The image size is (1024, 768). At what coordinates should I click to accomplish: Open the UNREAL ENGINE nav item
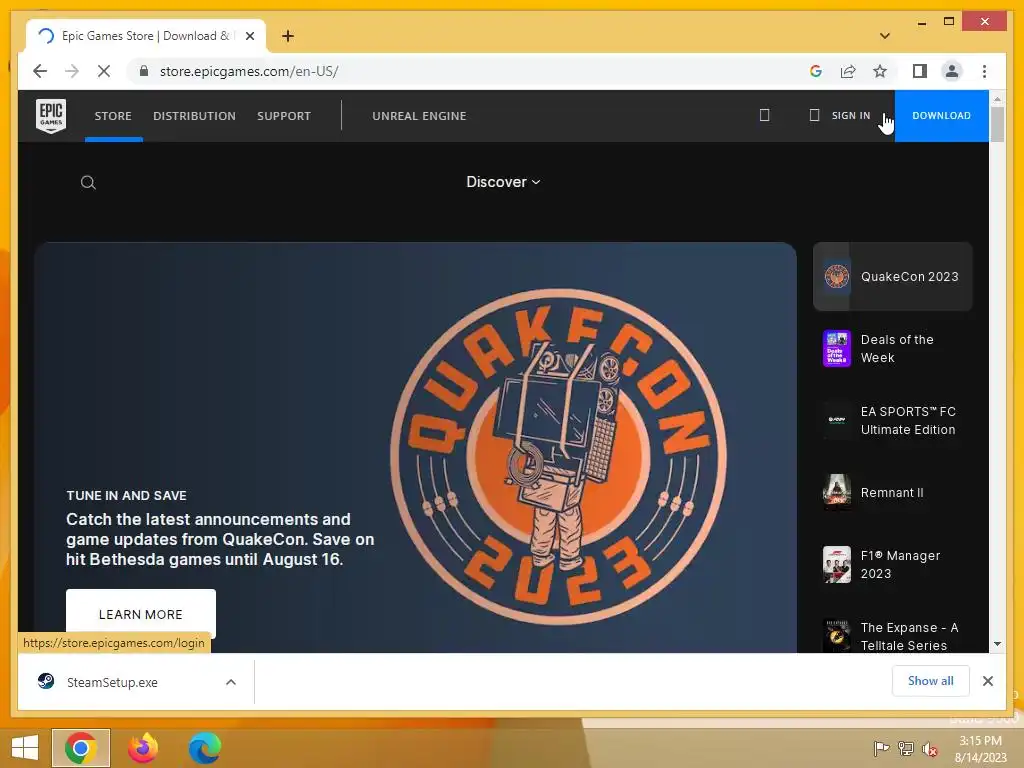419,116
